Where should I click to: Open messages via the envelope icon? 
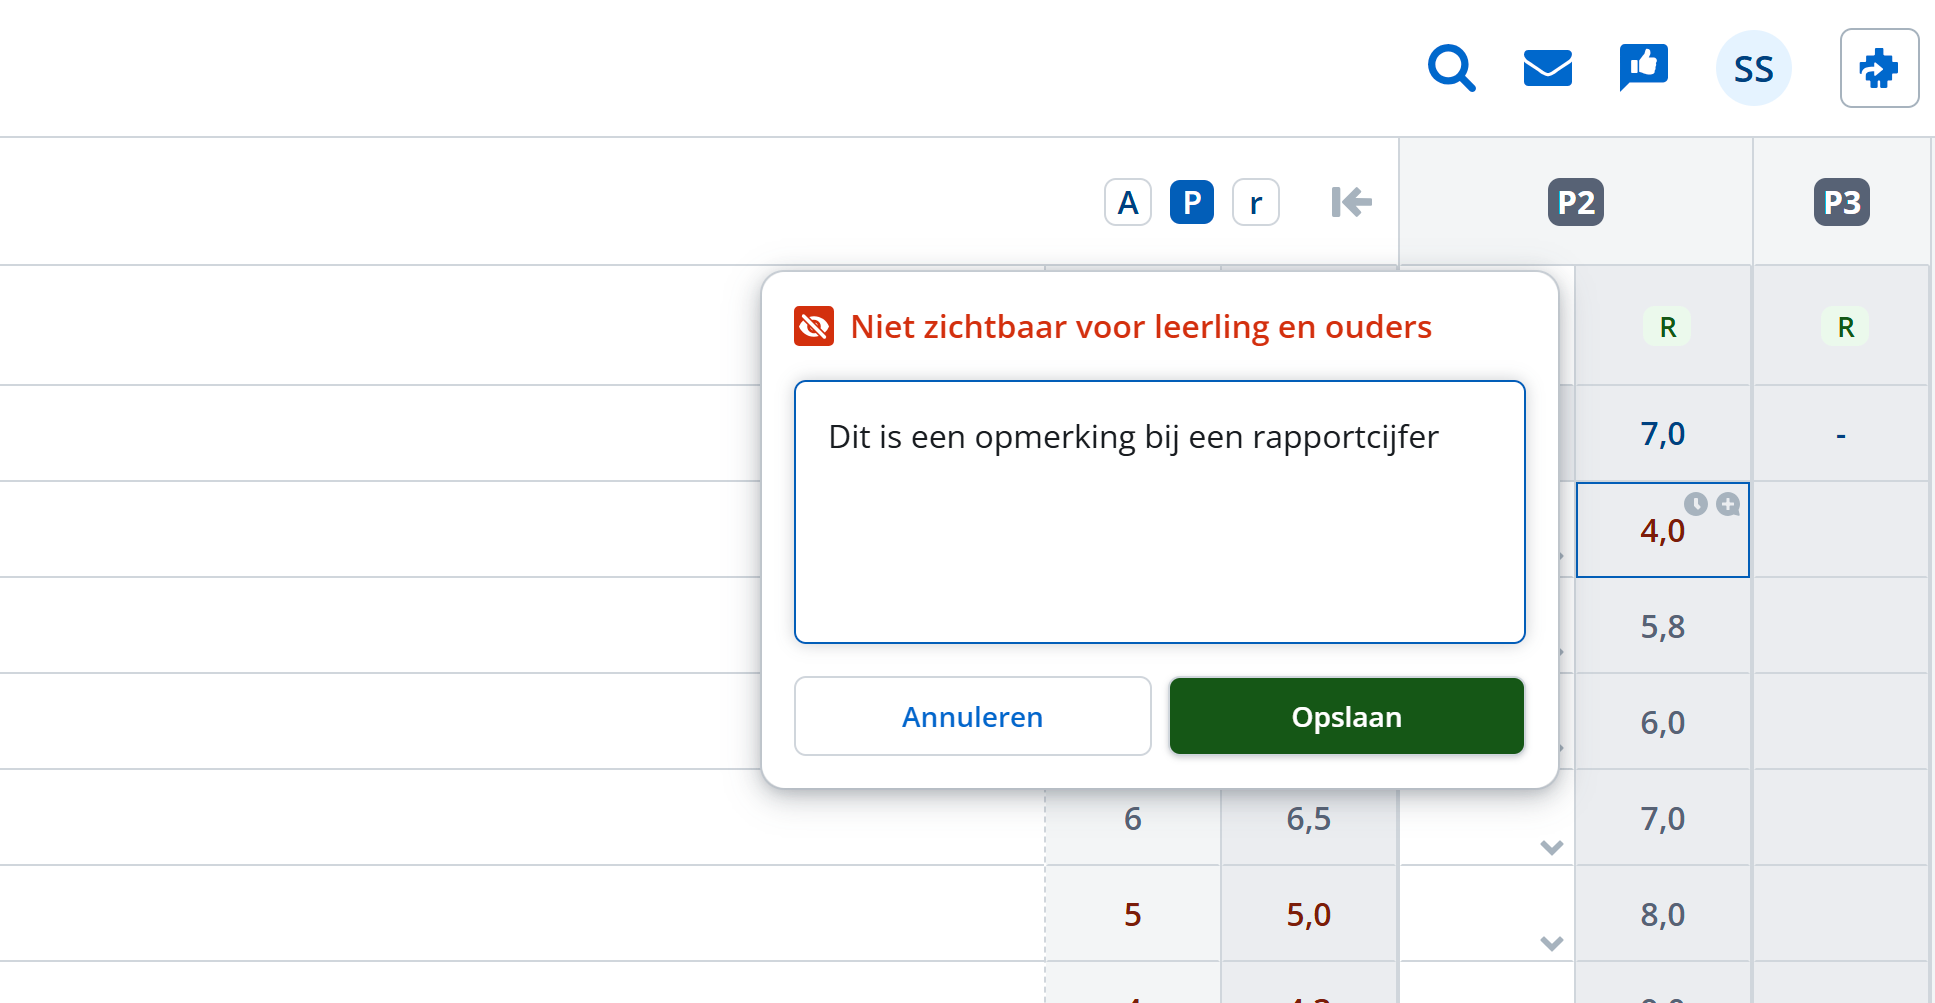click(1547, 68)
